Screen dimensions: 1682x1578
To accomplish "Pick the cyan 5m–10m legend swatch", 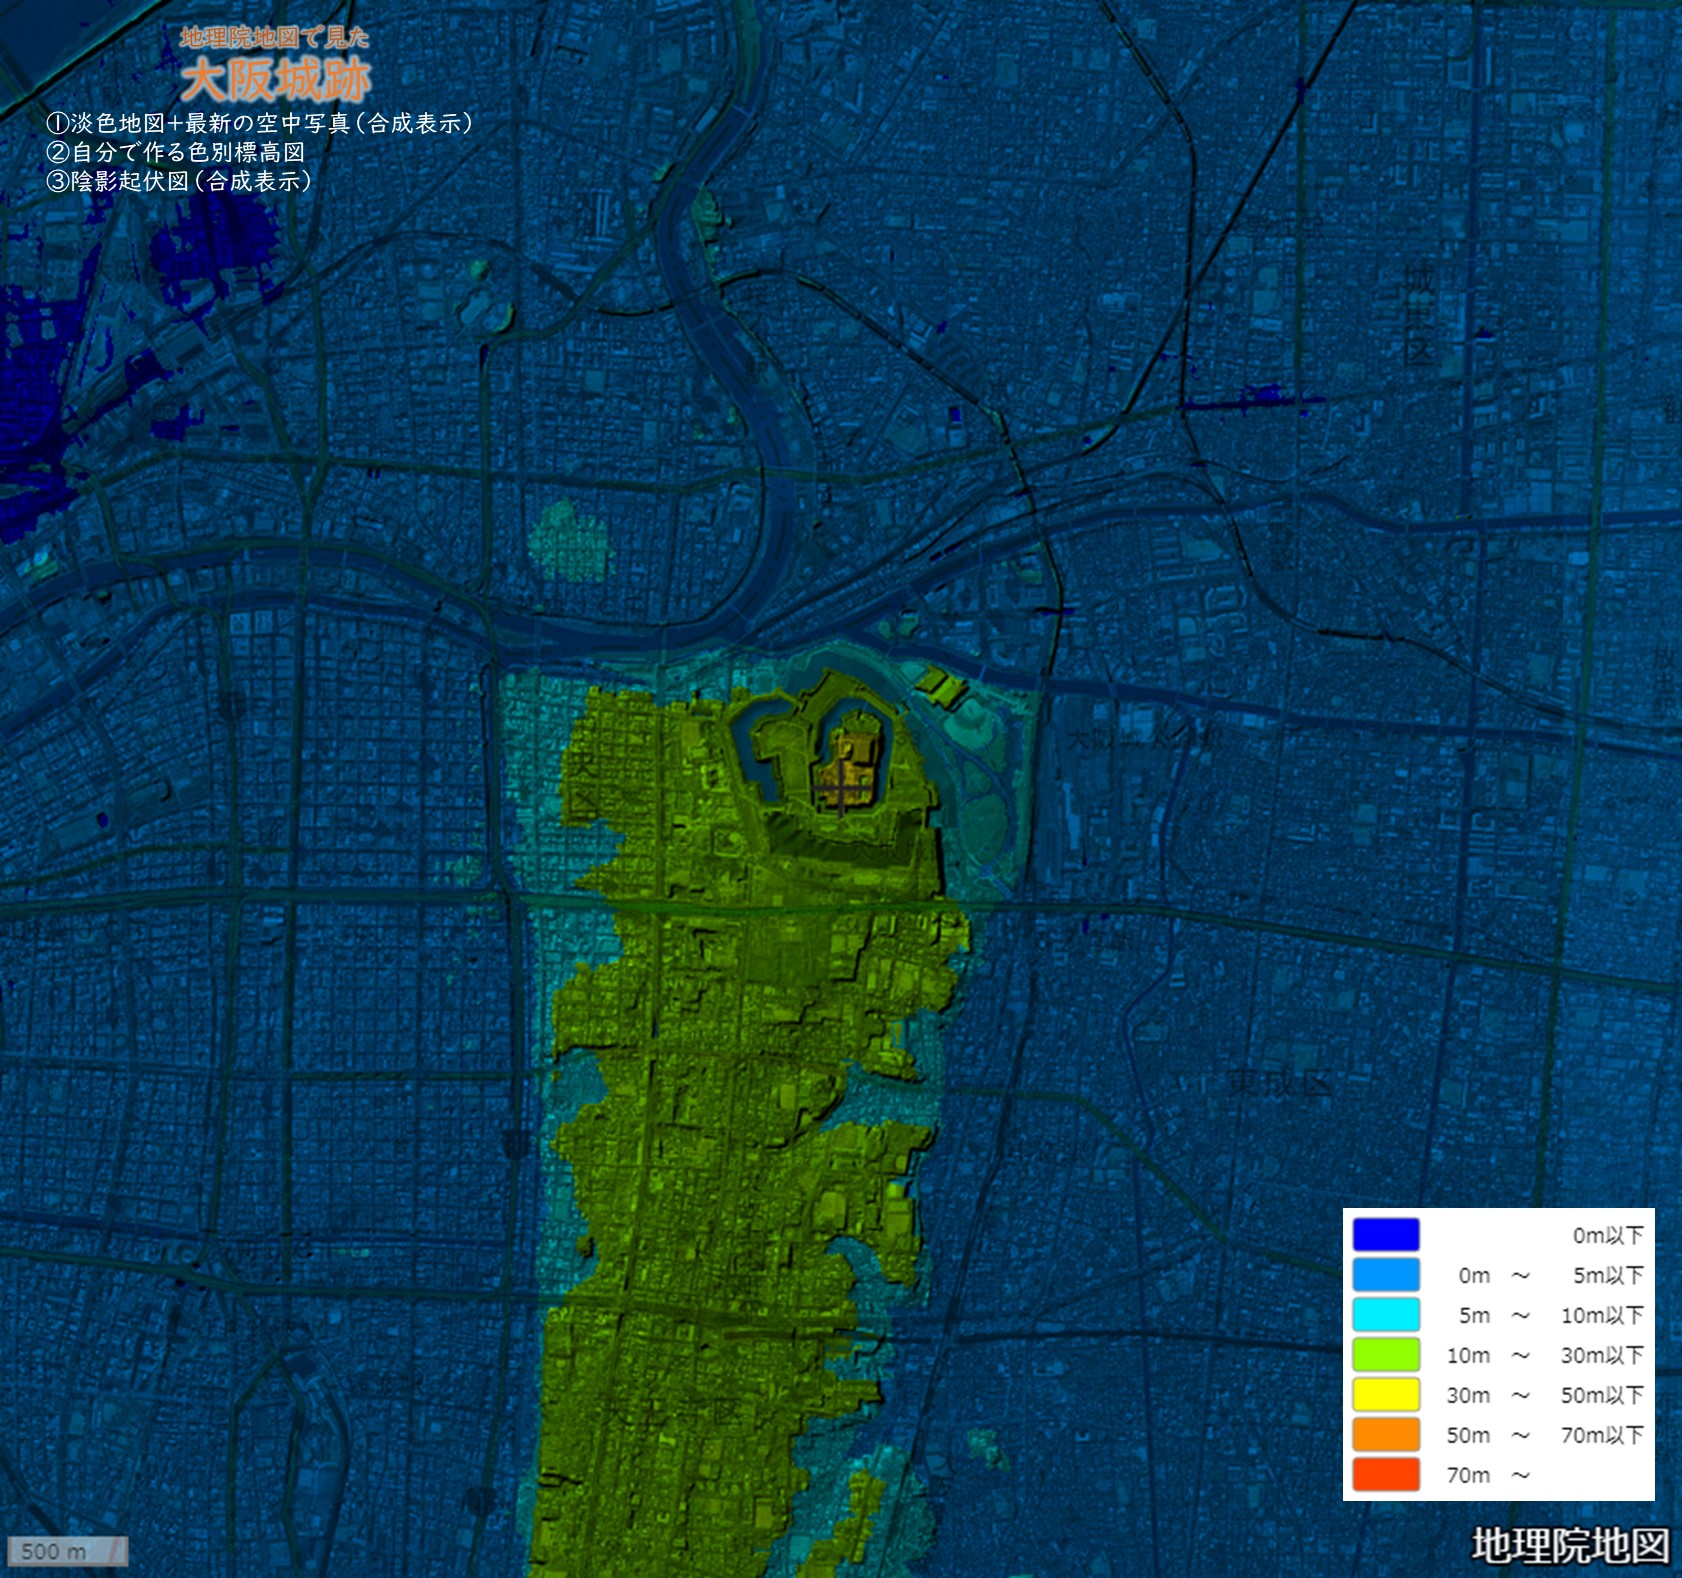I will [1385, 1315].
